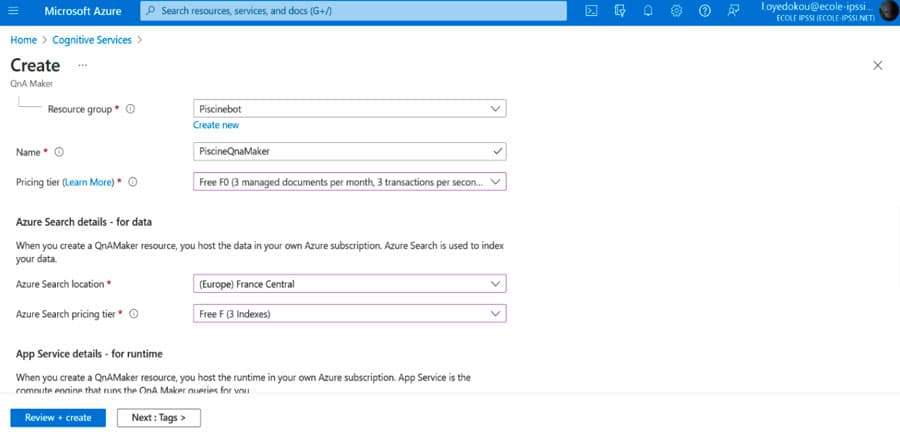Viewport: 900px width, 440px height.
Task: Click the 'Resource group' label
Action: (80, 108)
